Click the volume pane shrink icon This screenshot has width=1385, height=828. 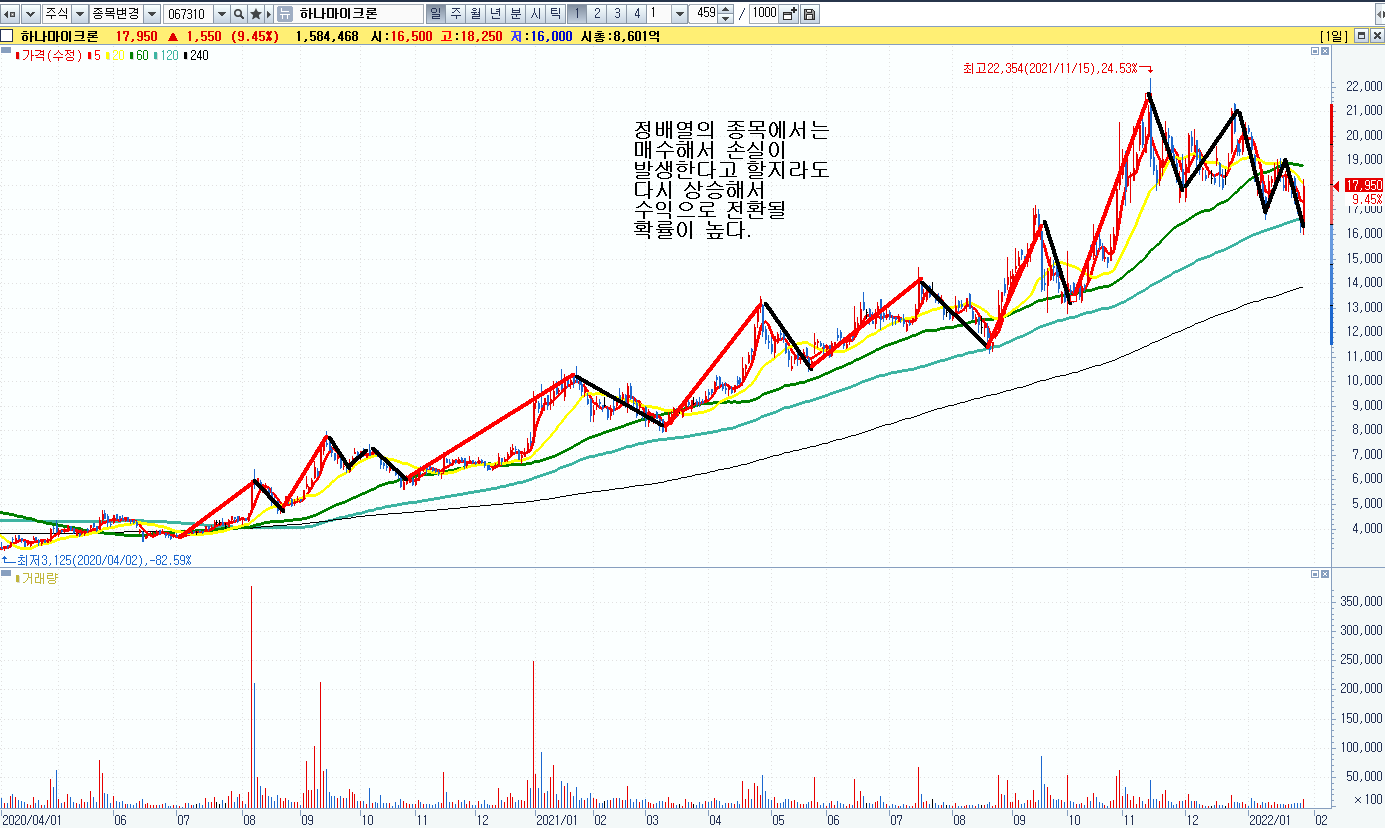(1313, 575)
